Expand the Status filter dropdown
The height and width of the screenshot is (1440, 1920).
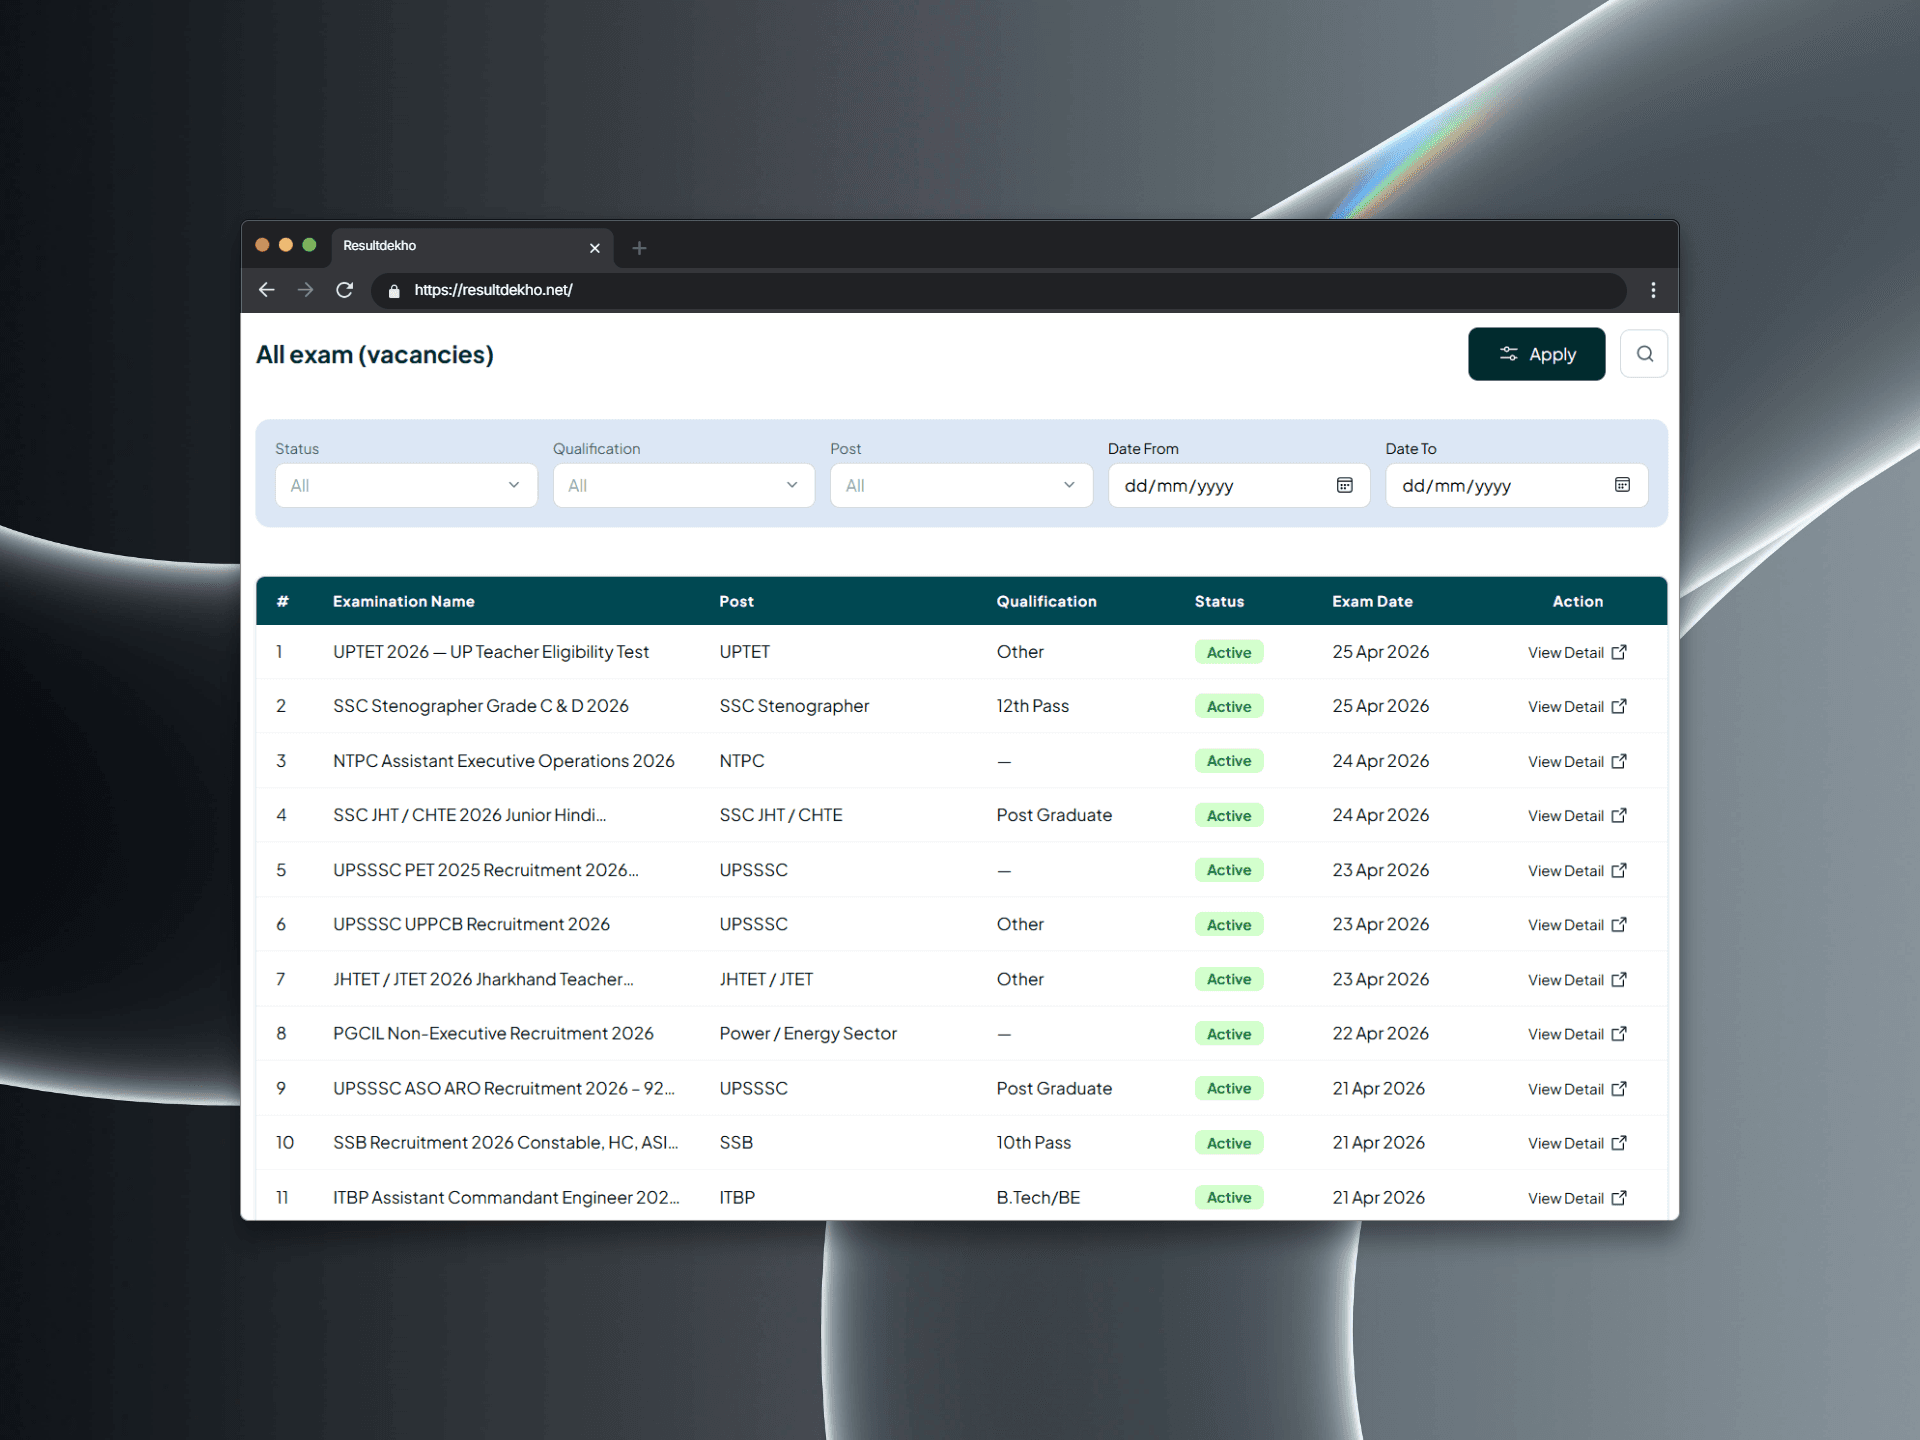[x=406, y=485]
